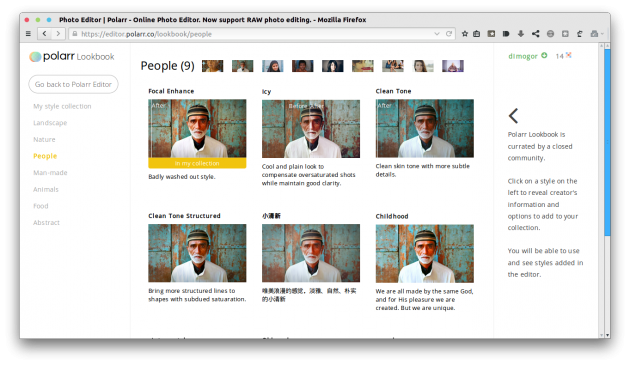Click the scrollbar down arrow at bottom right

click(608, 335)
